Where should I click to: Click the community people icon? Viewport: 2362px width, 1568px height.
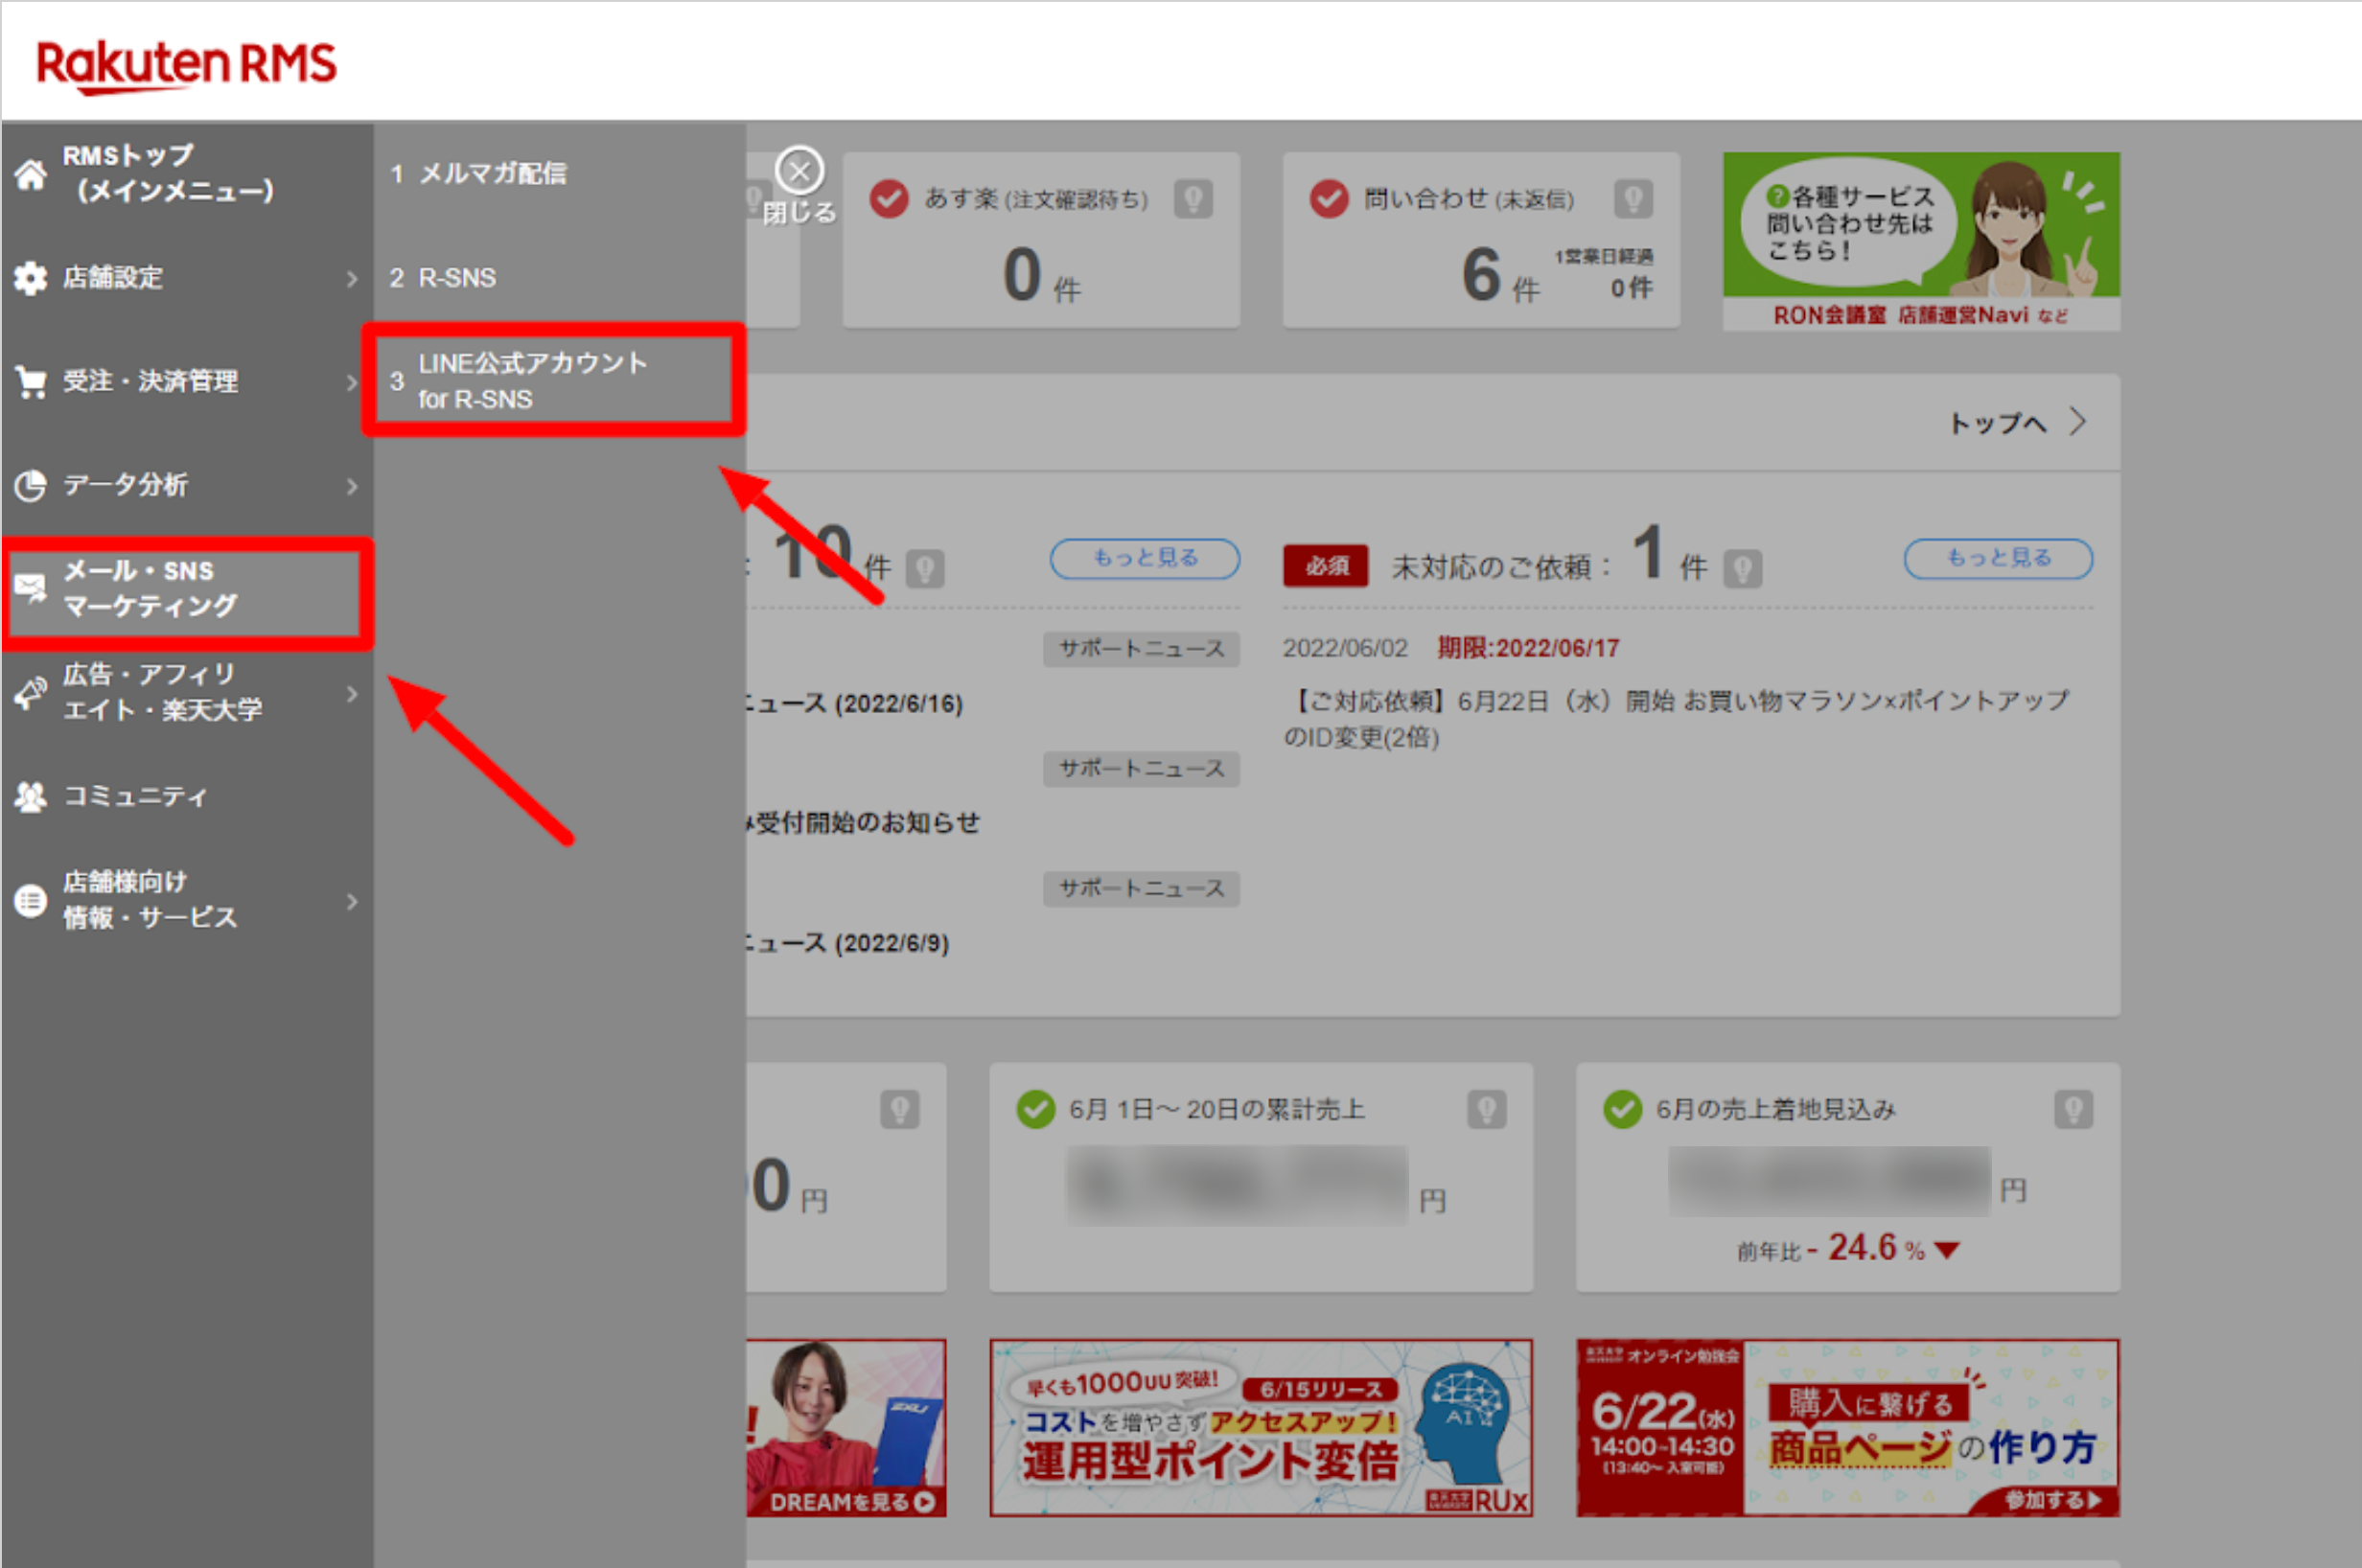31,797
